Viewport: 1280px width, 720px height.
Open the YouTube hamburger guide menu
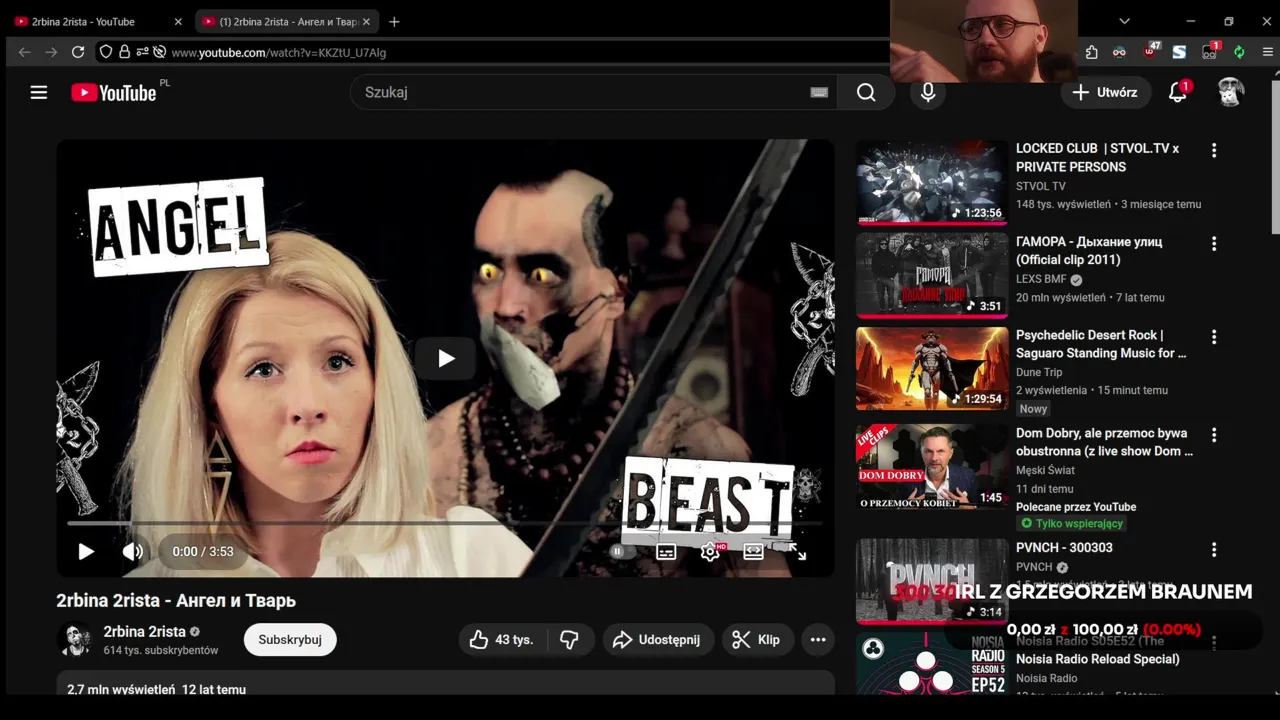(39, 92)
